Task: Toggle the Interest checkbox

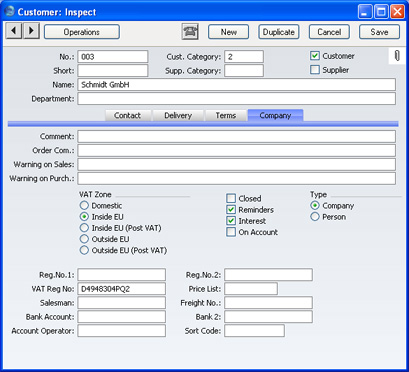Action: click(x=231, y=221)
